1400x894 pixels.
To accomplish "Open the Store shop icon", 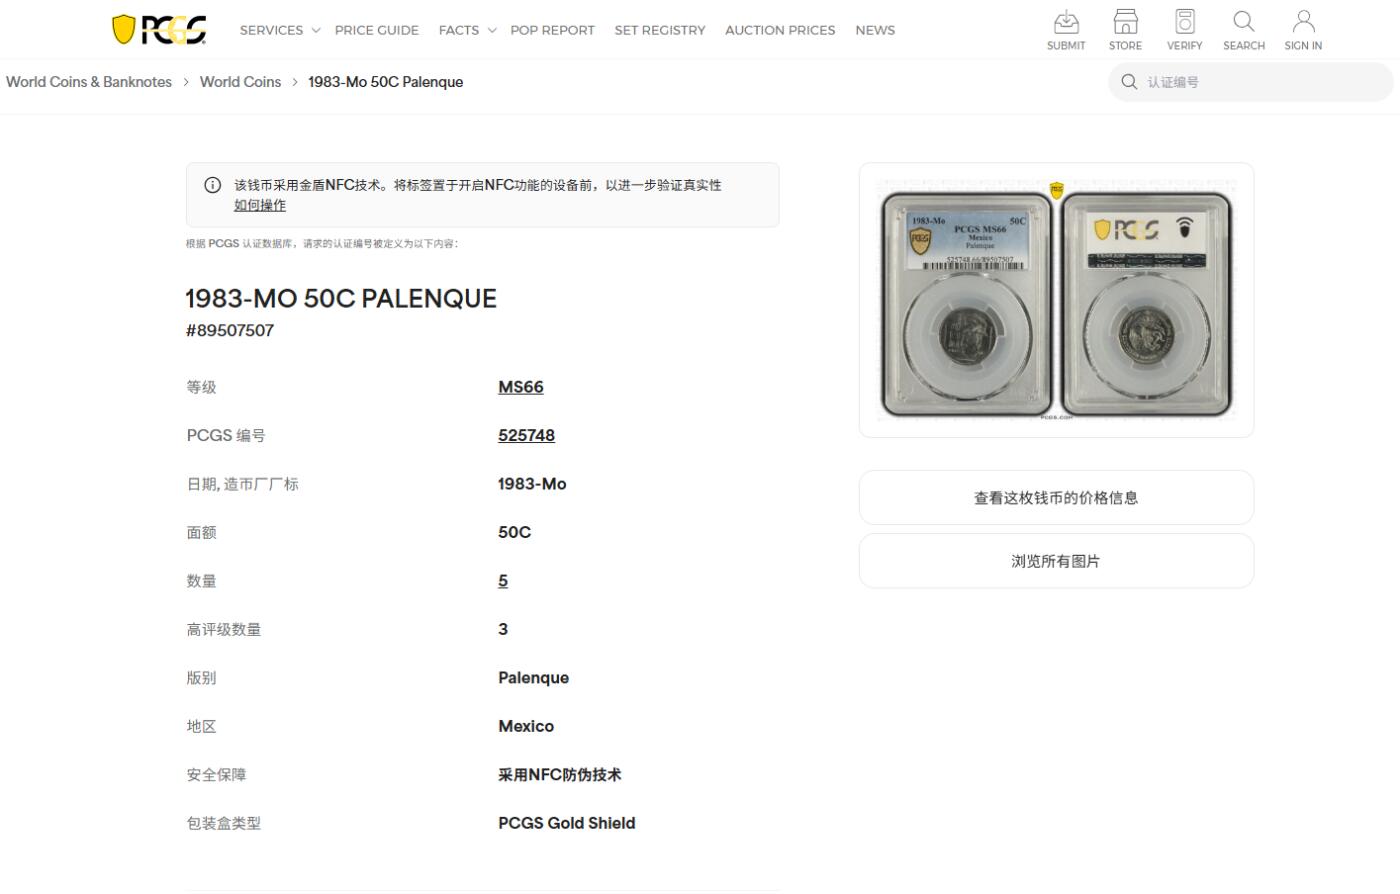I will tap(1125, 22).
